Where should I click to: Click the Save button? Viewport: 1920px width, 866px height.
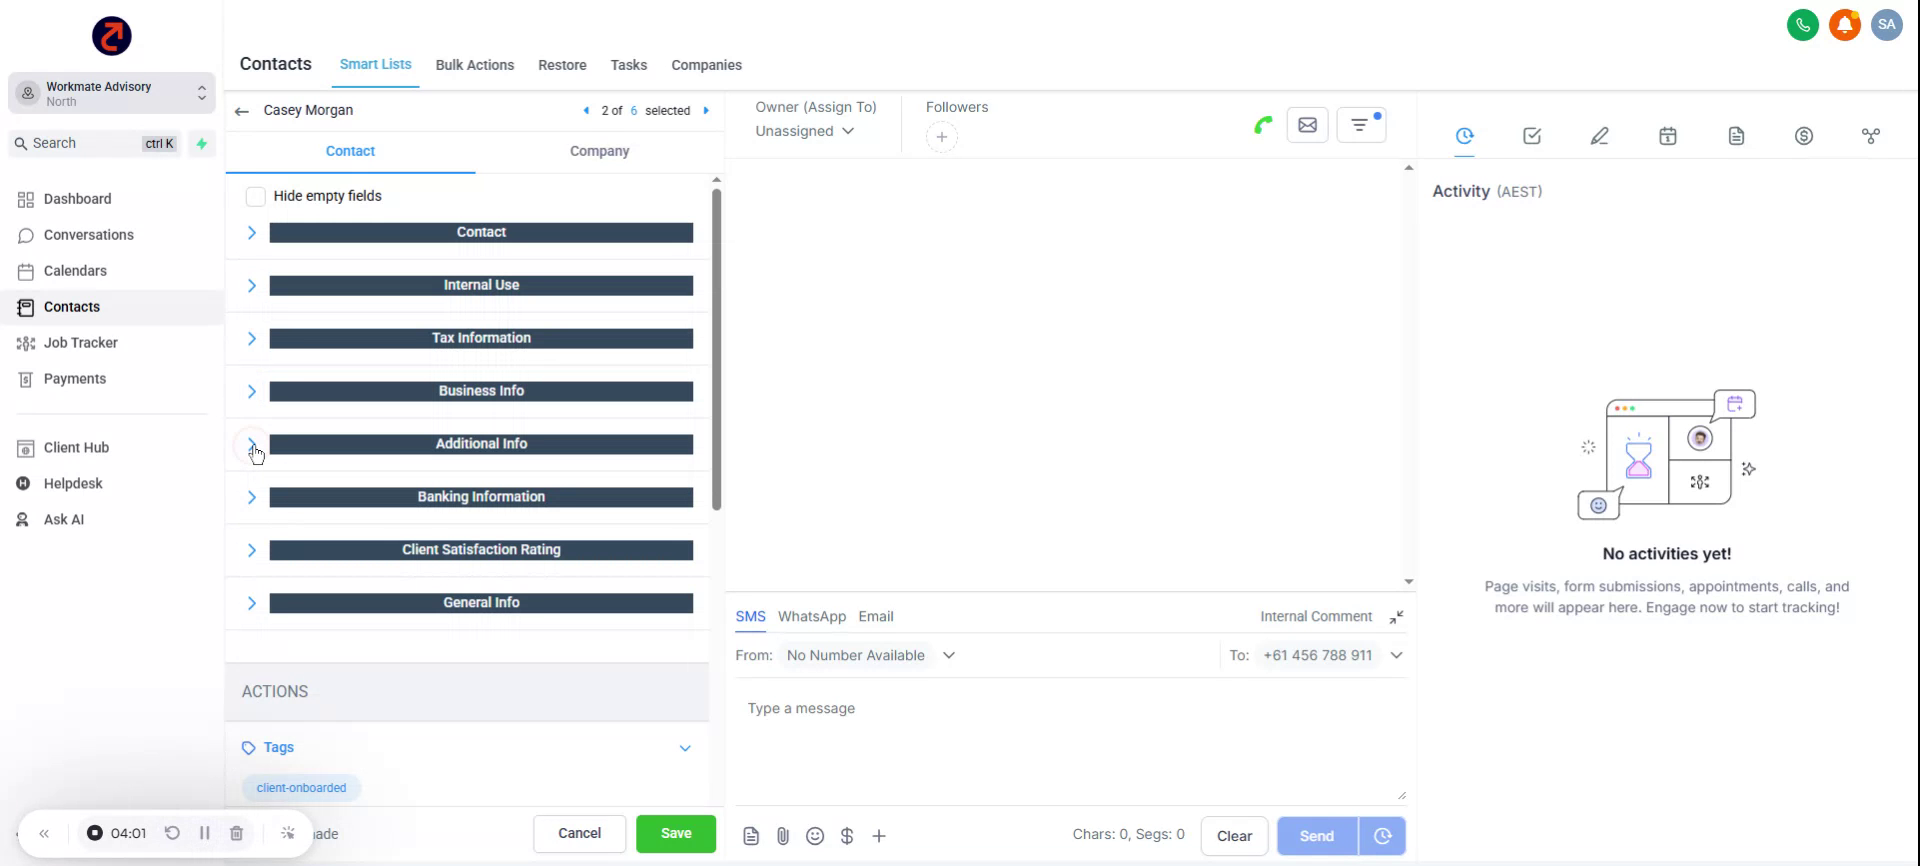tap(676, 834)
